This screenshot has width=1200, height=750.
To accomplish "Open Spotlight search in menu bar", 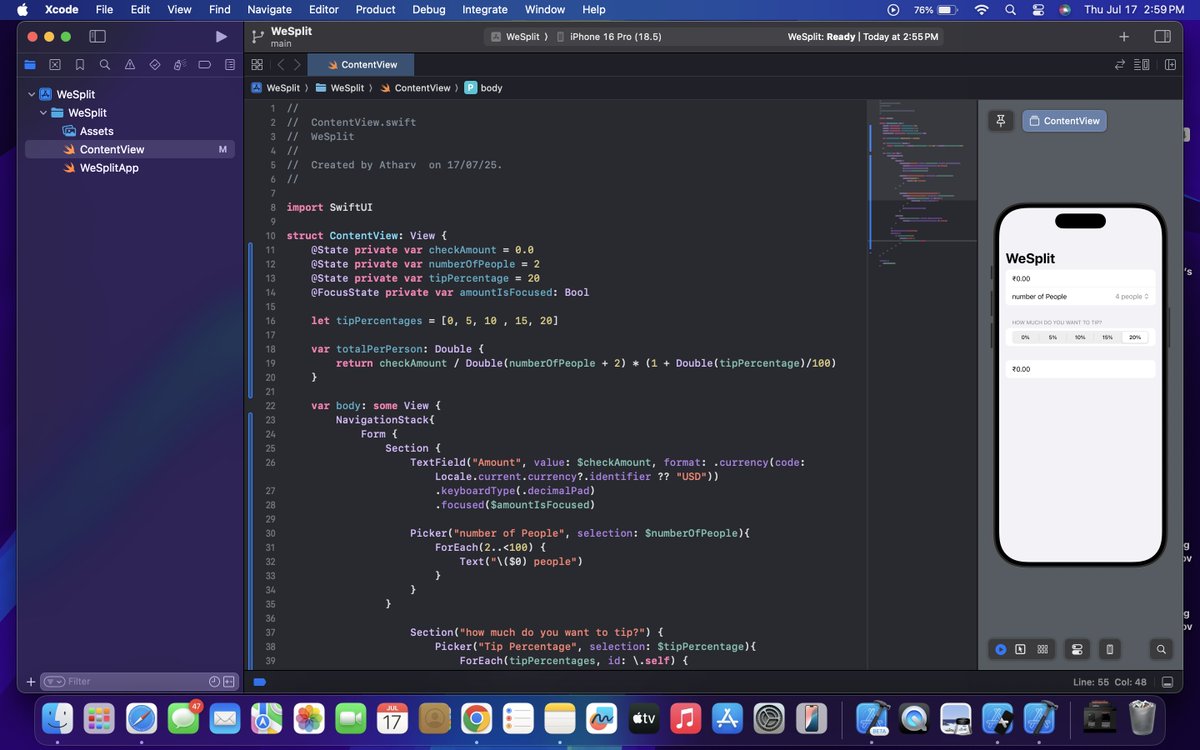I will (x=1010, y=9).
